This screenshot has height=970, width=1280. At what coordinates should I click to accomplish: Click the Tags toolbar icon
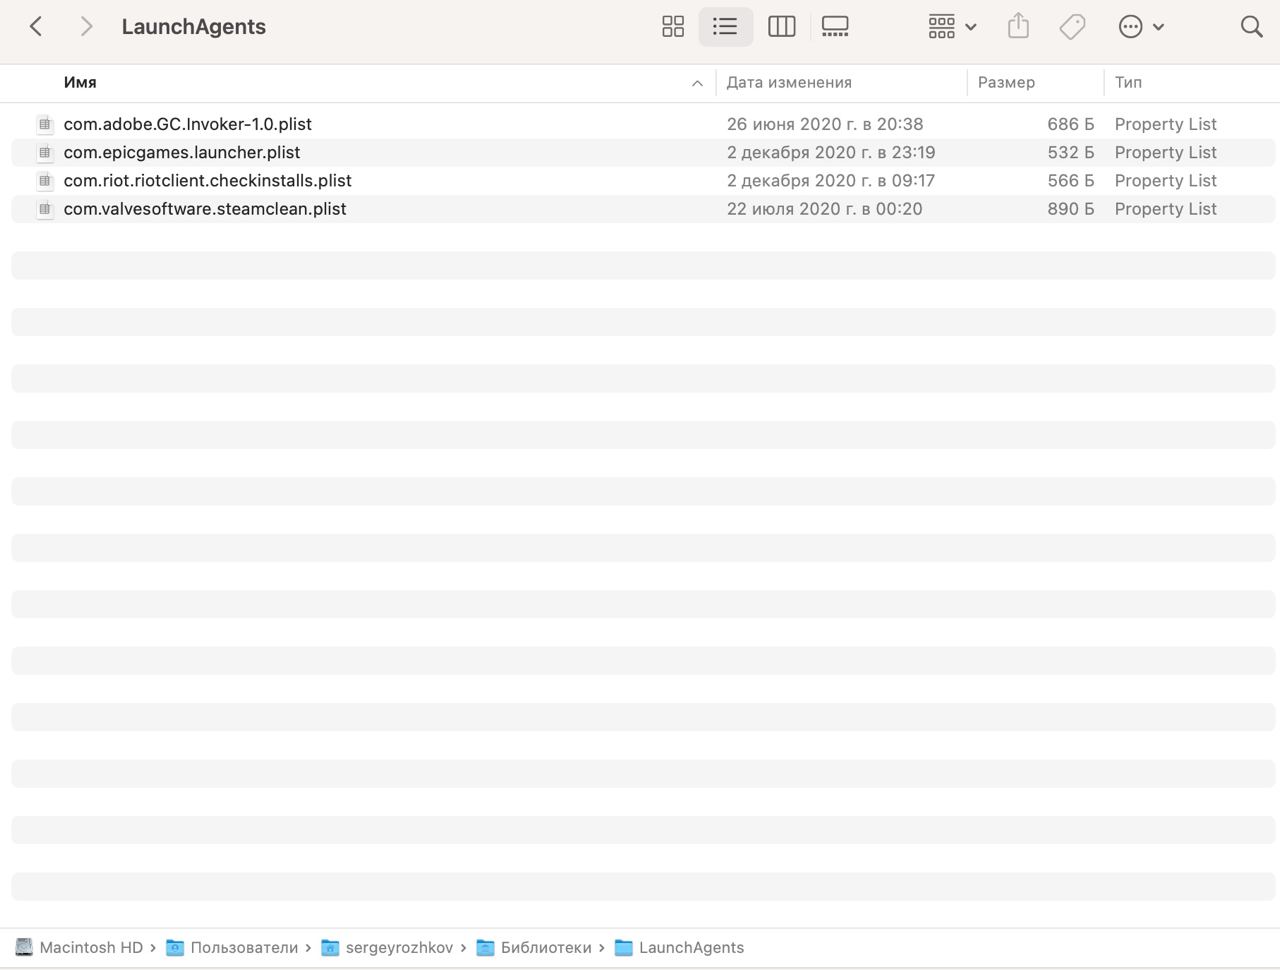pos(1072,27)
